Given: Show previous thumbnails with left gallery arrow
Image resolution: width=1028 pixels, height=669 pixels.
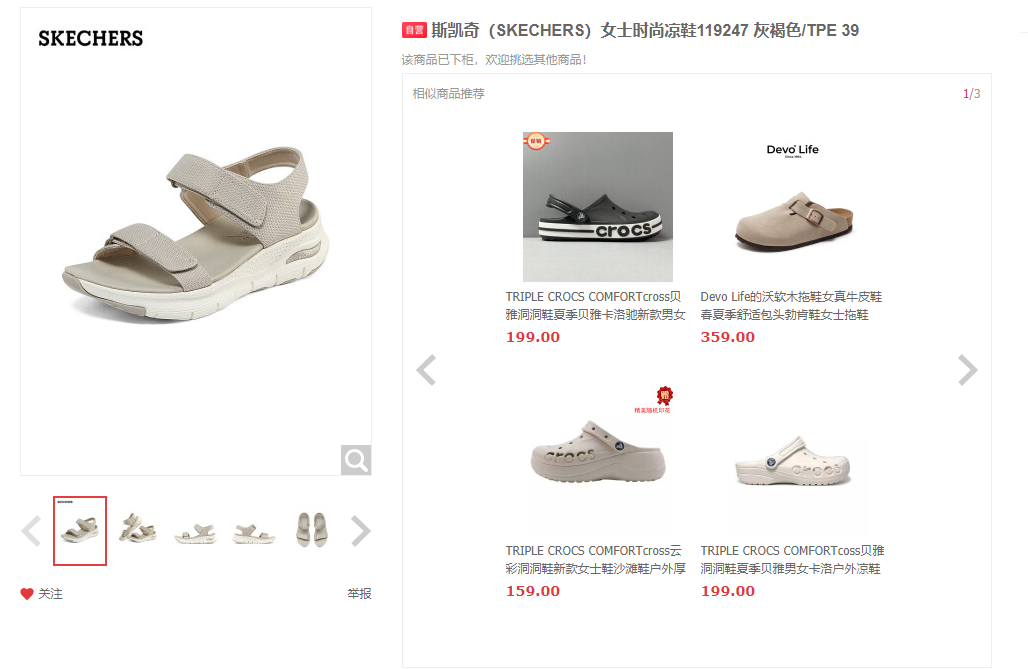Looking at the screenshot, I should [x=31, y=531].
